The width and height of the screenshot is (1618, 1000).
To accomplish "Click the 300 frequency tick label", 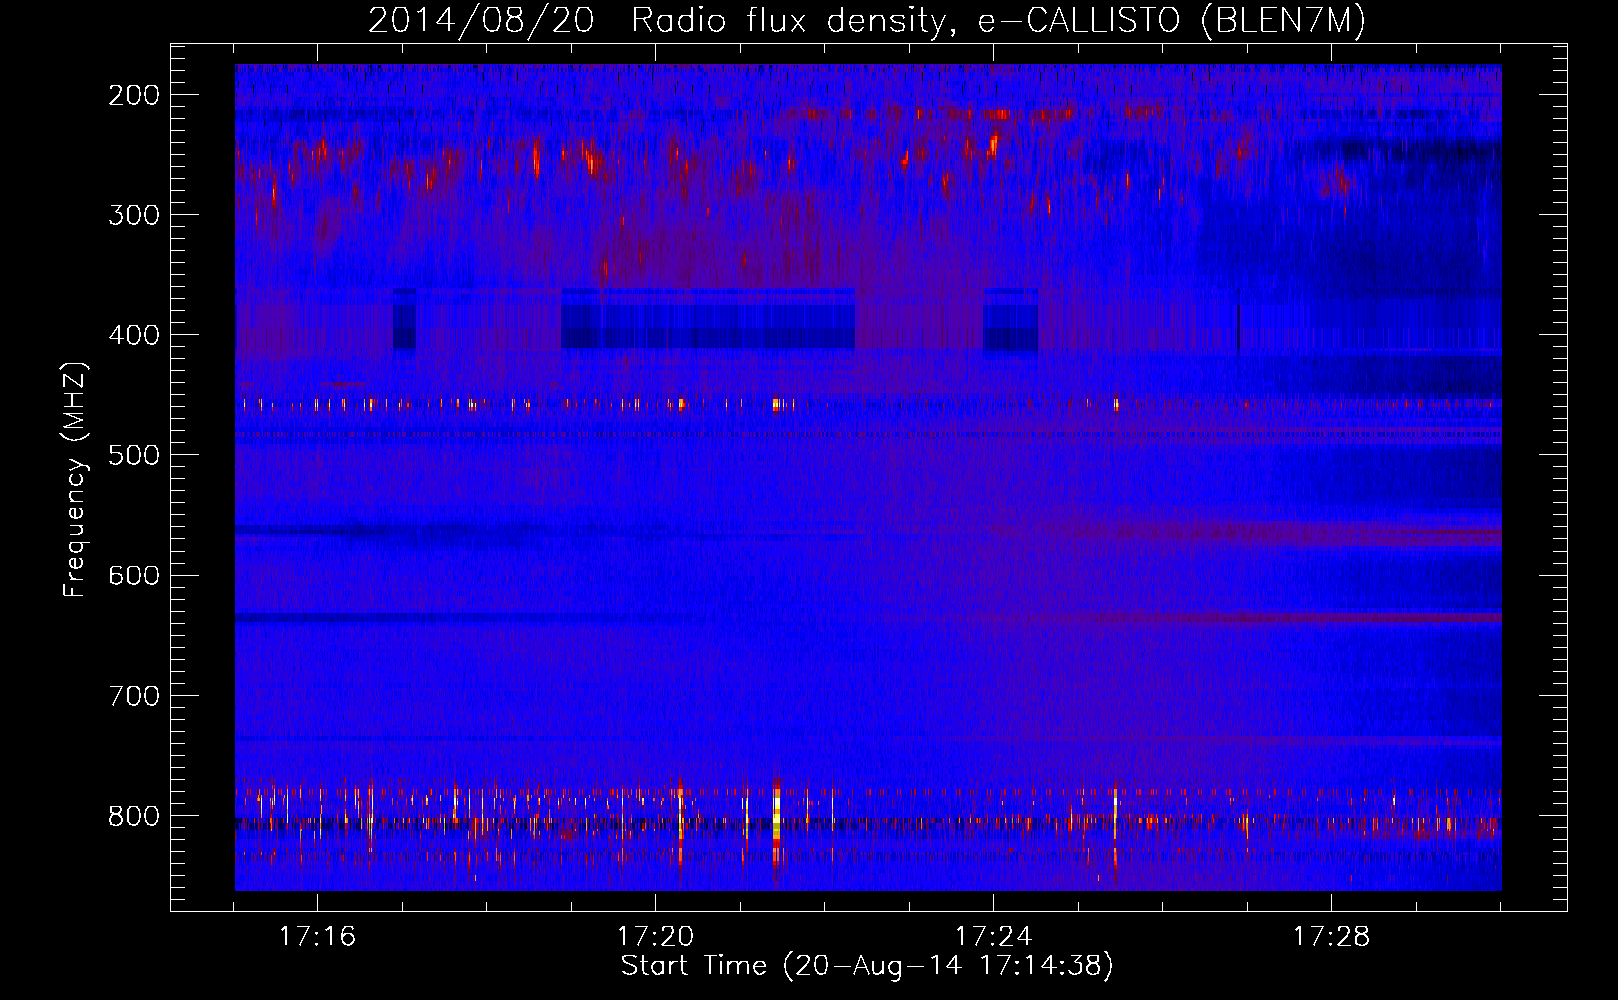I will click(134, 215).
